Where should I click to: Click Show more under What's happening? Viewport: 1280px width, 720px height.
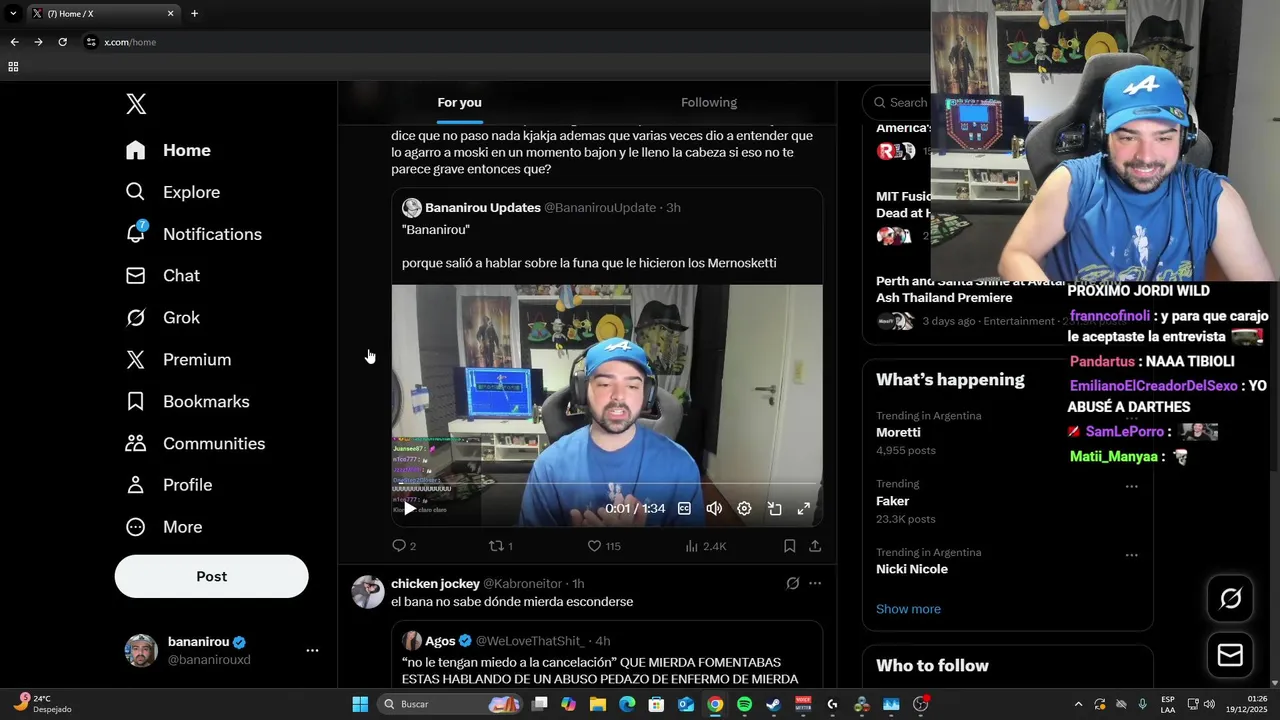point(908,609)
